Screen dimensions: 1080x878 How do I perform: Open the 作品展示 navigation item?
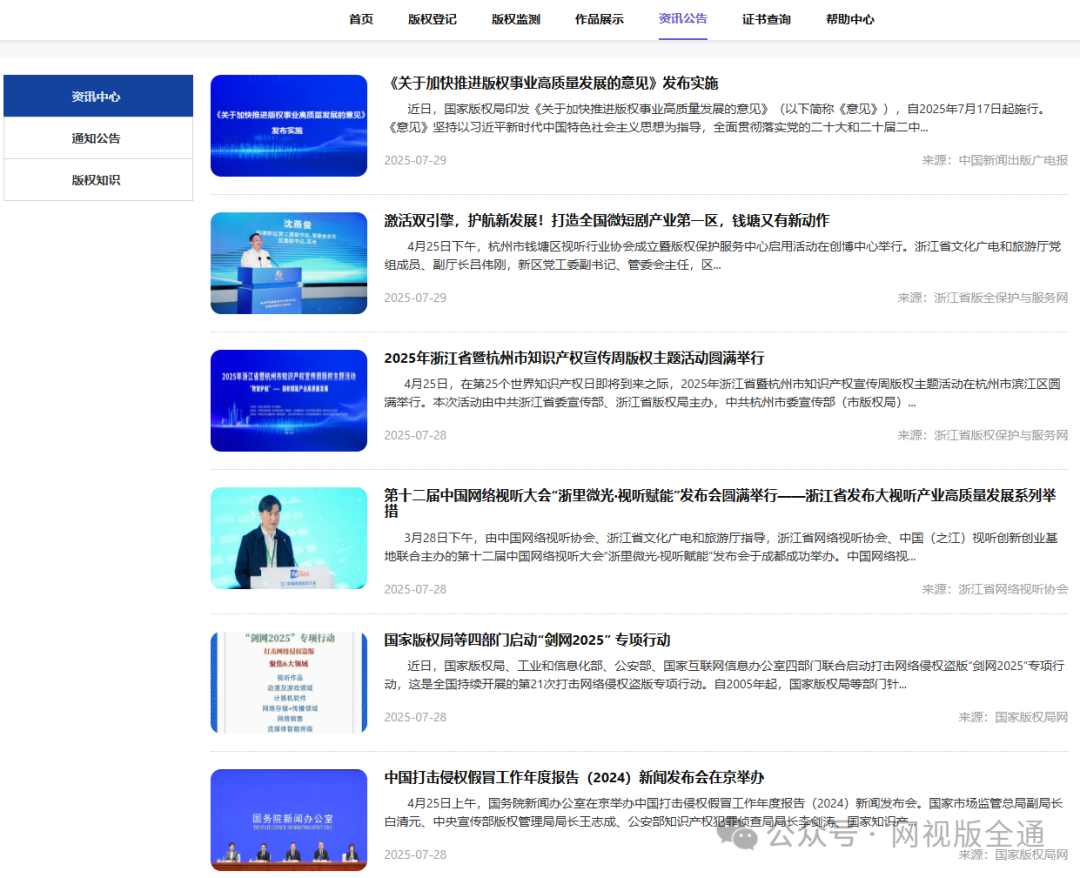click(599, 19)
